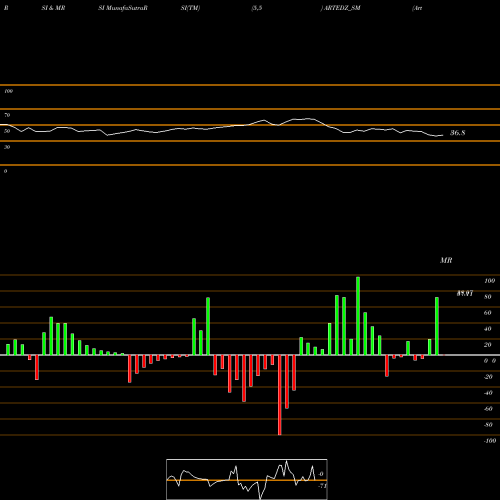Click the RSI axis label 50
The height and width of the screenshot is (500, 500).
(x=7, y=131)
